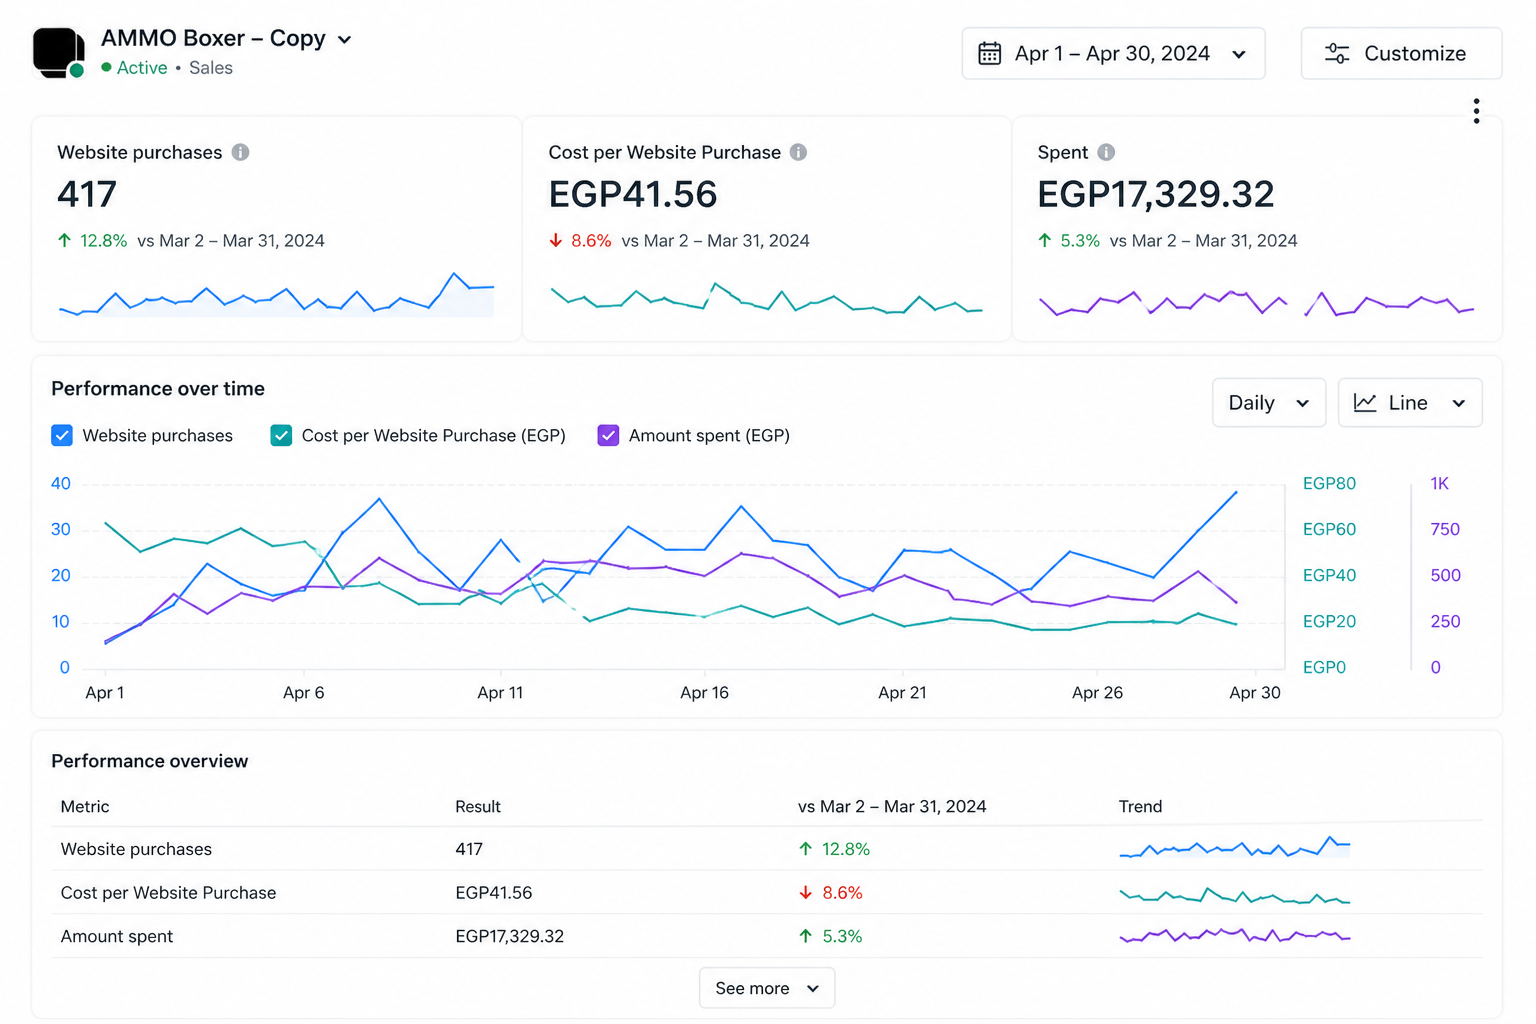Screen dimensions: 1536x1024
Task: Click the line chart icon in chart type selector
Action: [1365, 402]
